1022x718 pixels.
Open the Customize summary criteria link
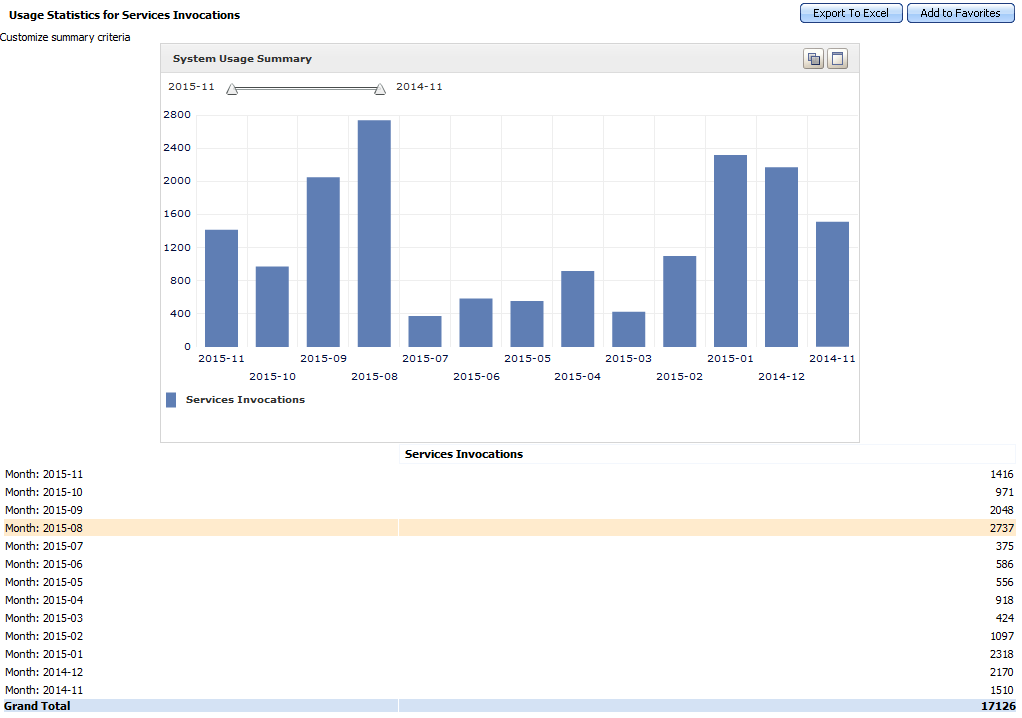(x=65, y=37)
